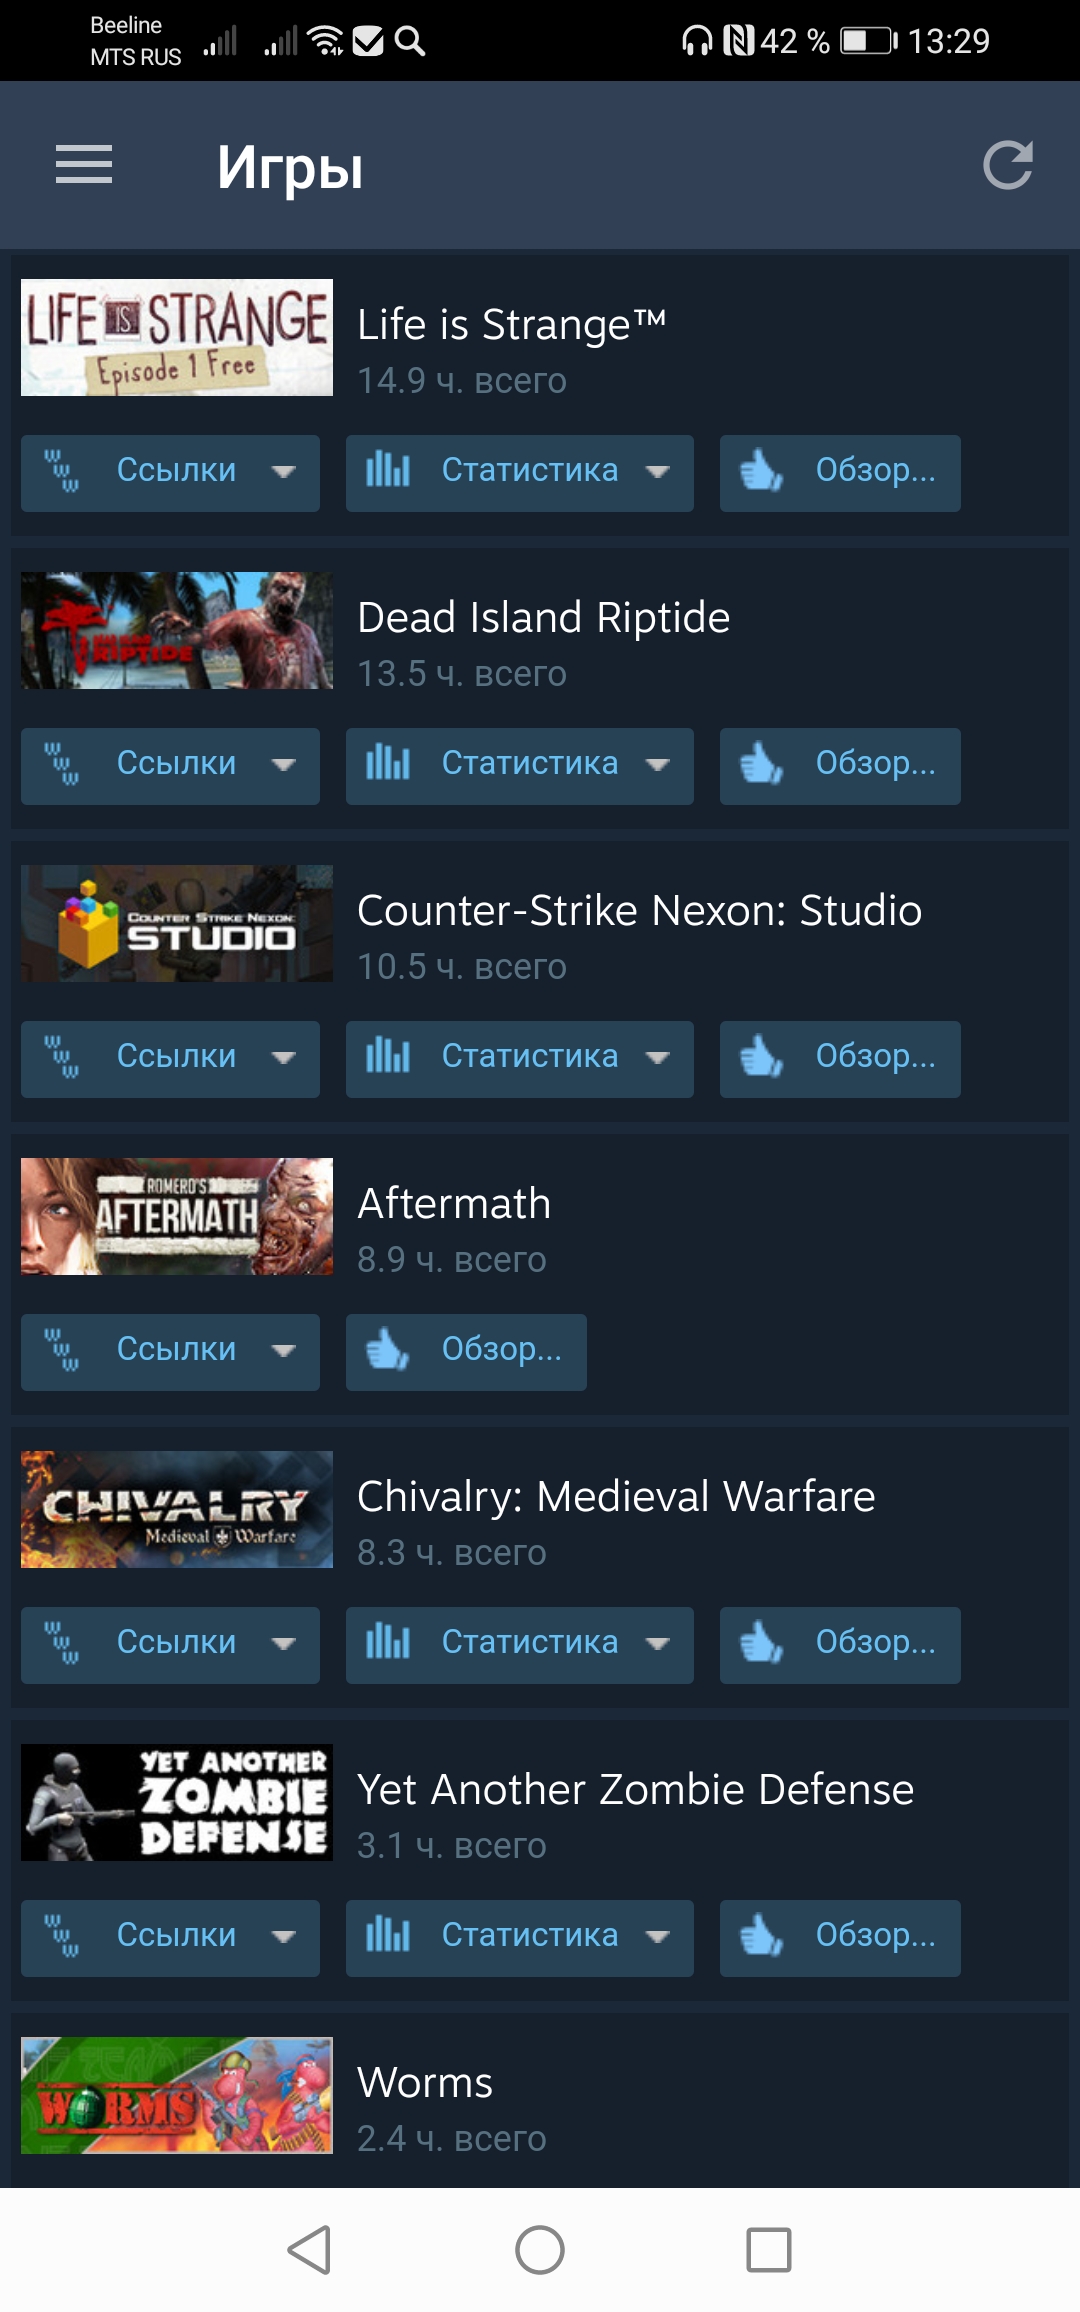Select Aftermath game title
This screenshot has width=1080, height=2312.
pos(454,1203)
